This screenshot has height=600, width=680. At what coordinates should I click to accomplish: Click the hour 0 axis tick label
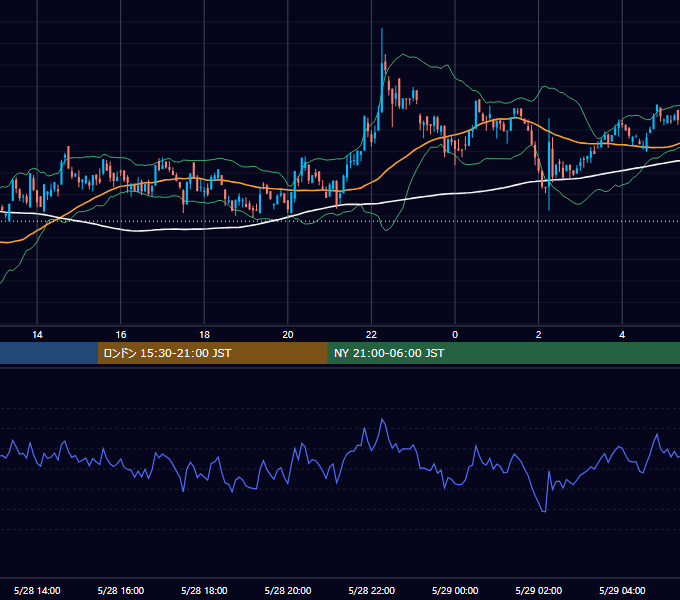click(x=455, y=334)
